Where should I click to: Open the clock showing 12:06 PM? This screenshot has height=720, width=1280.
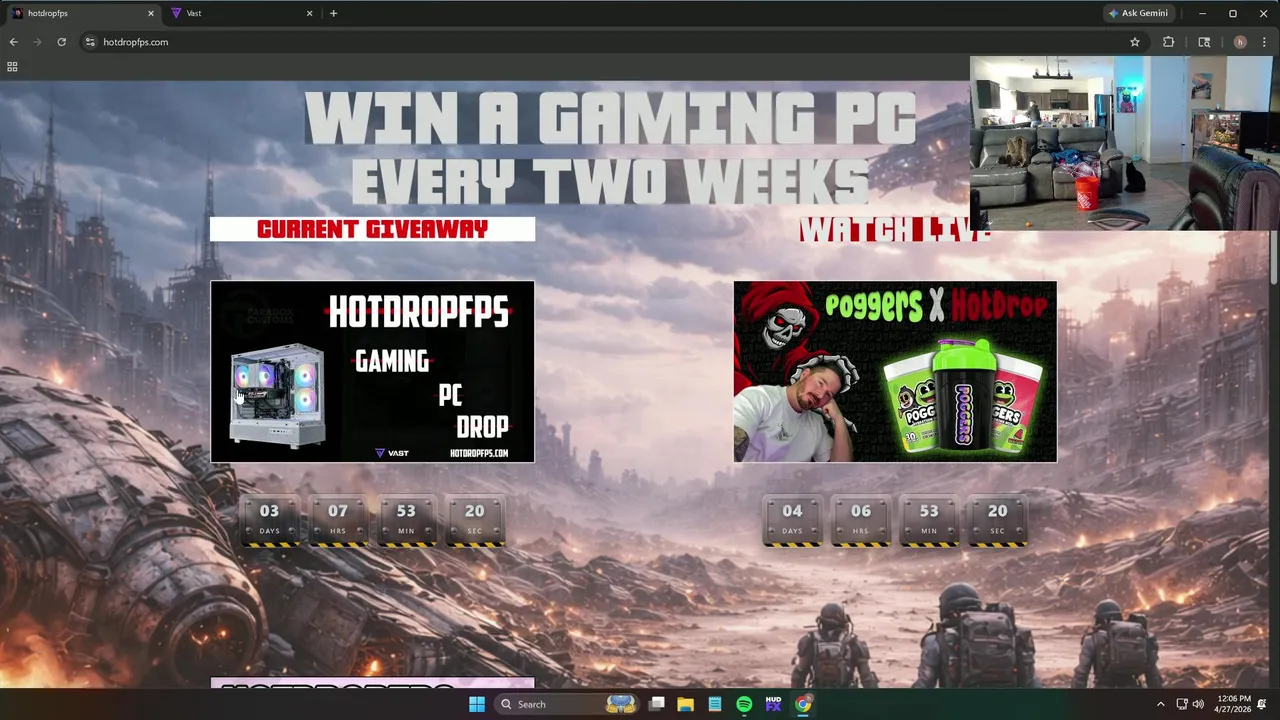(1234, 704)
